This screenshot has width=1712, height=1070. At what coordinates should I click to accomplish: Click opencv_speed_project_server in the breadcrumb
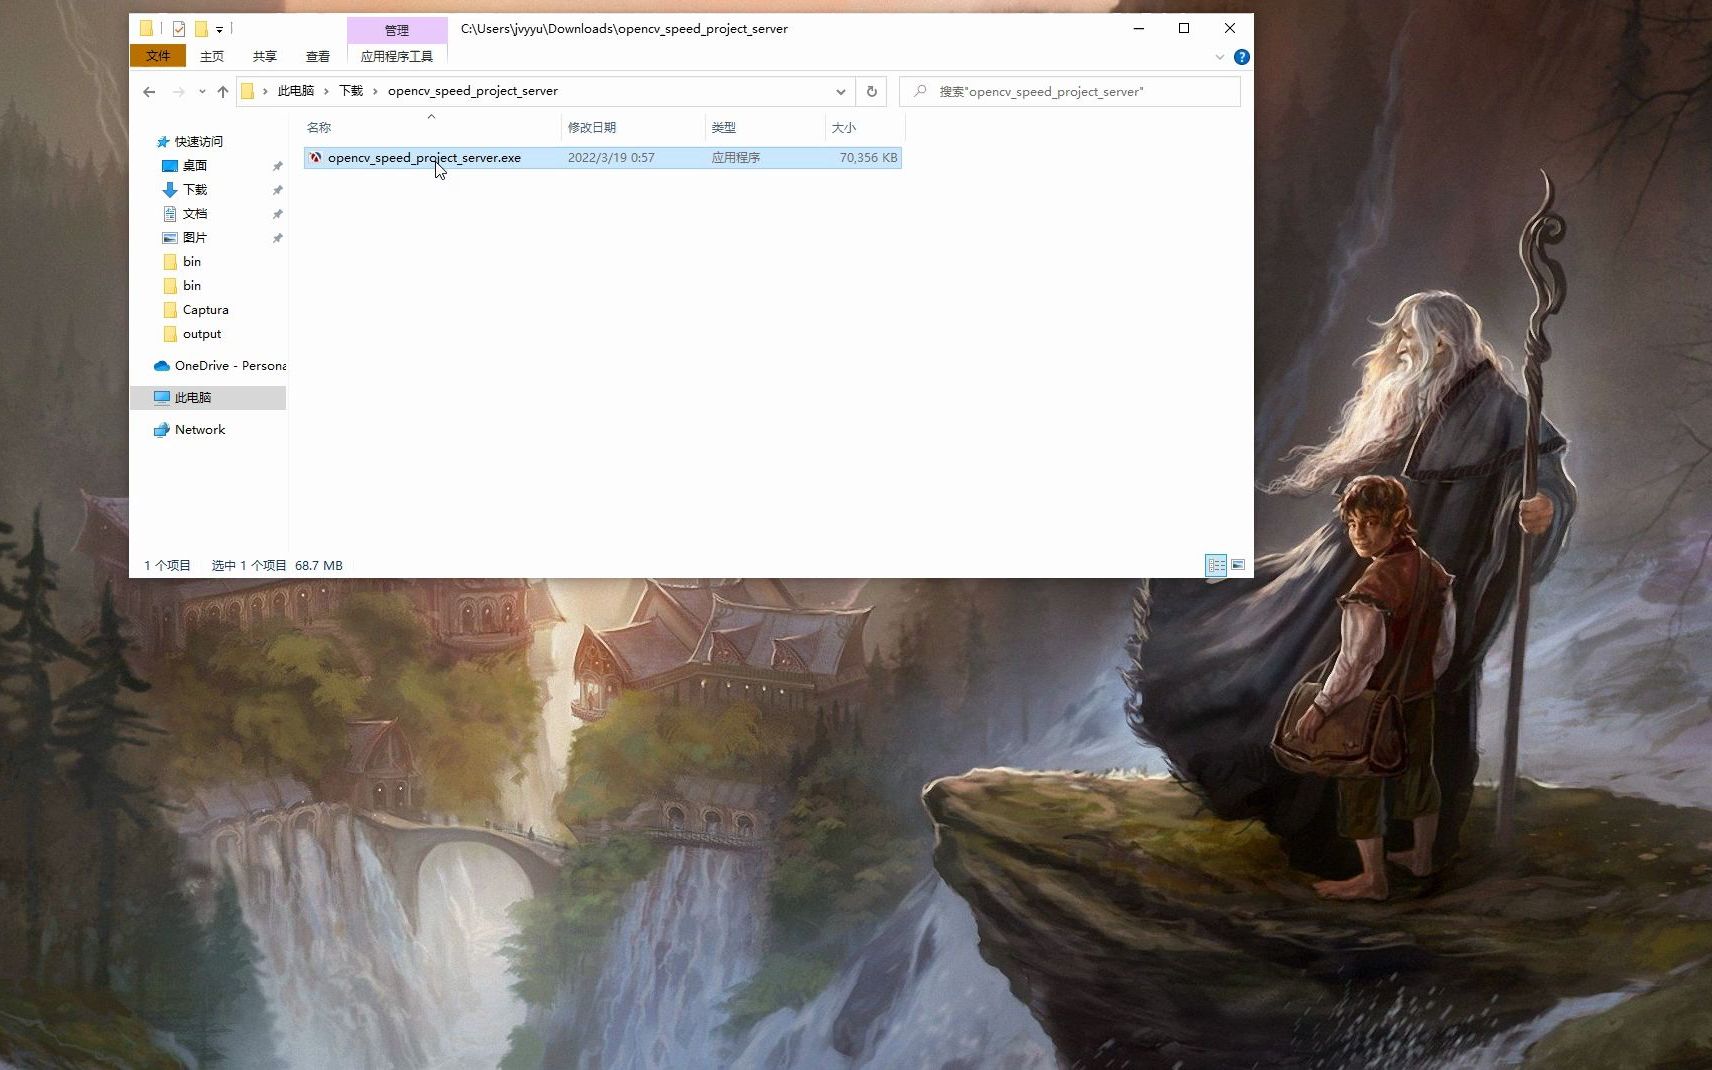pyautogui.click(x=473, y=91)
